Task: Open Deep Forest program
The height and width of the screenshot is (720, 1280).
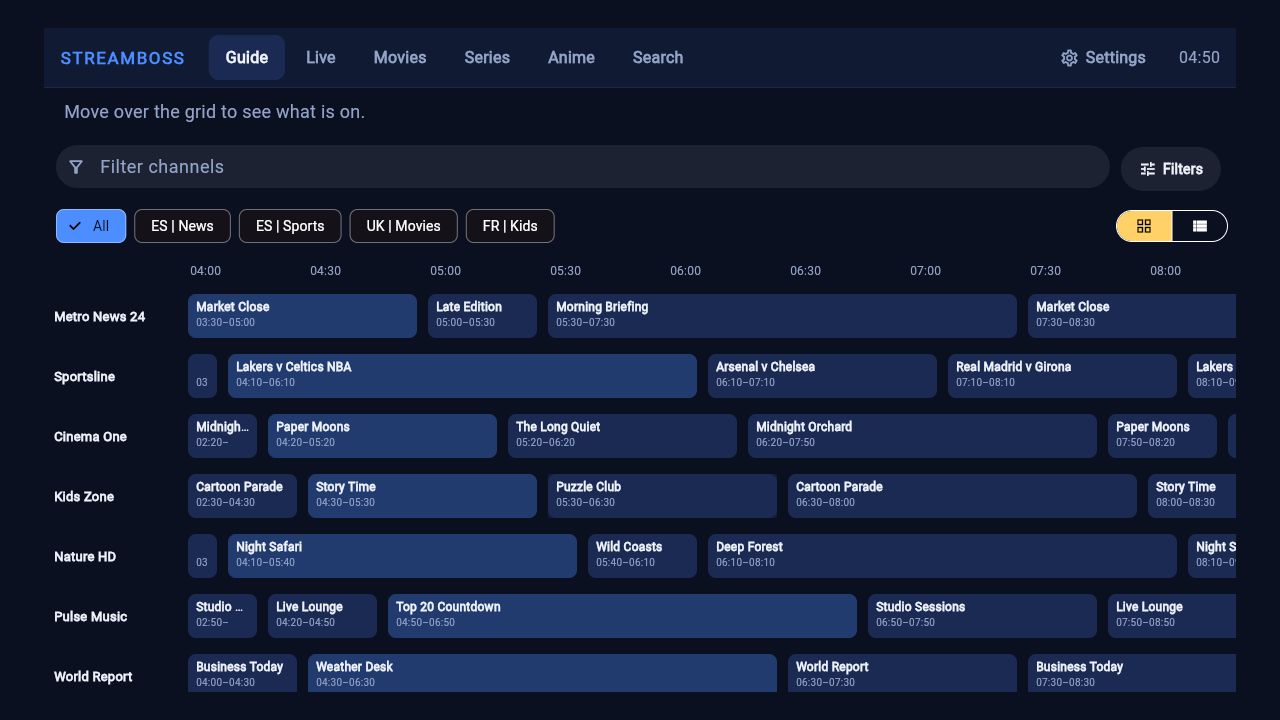Action: point(942,556)
